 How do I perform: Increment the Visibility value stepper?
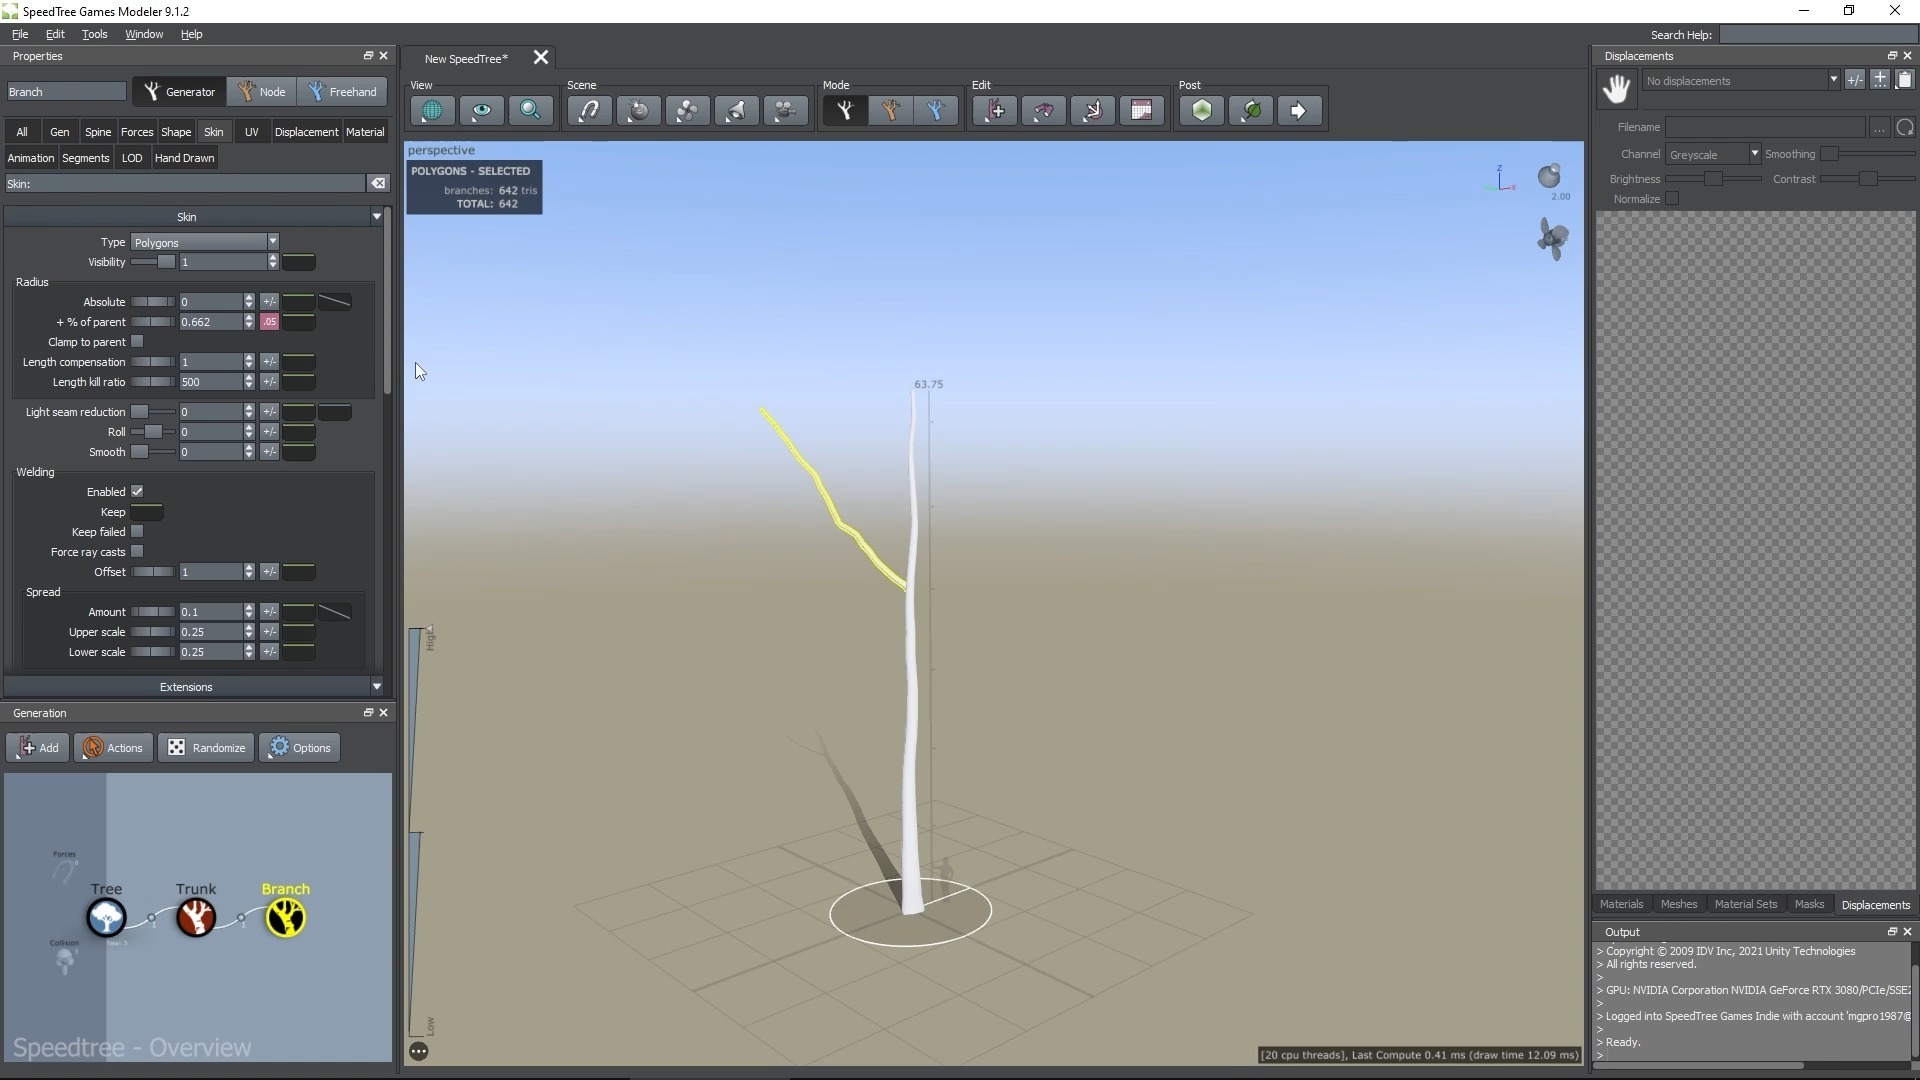273,258
